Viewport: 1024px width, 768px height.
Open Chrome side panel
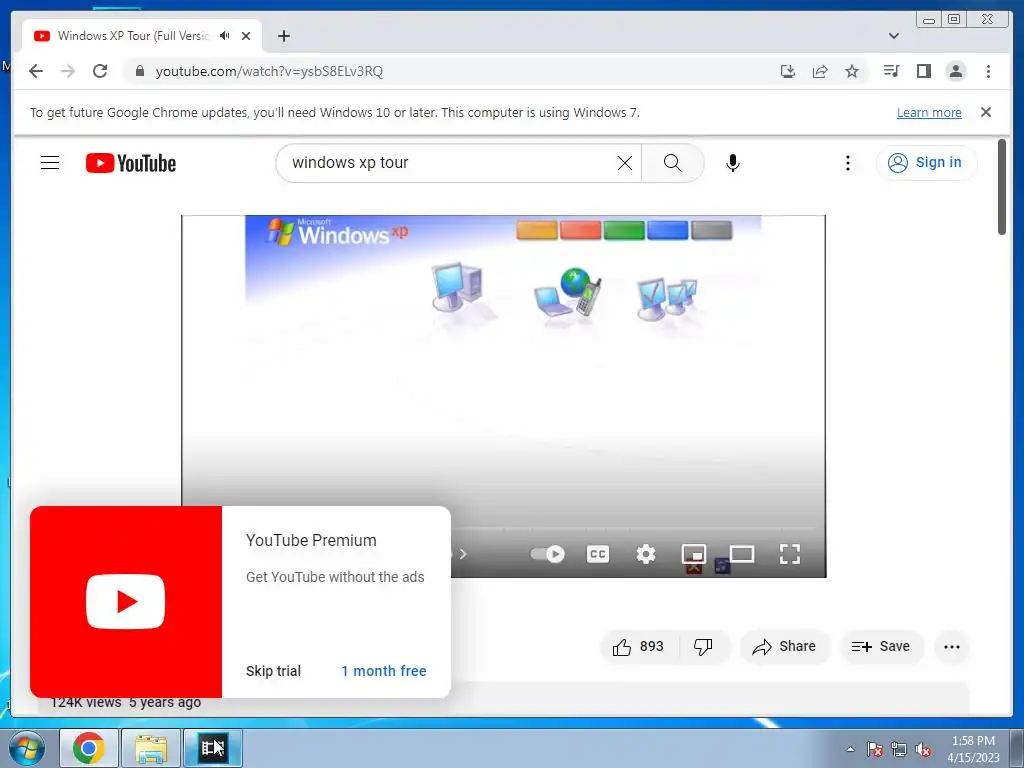(x=923, y=71)
